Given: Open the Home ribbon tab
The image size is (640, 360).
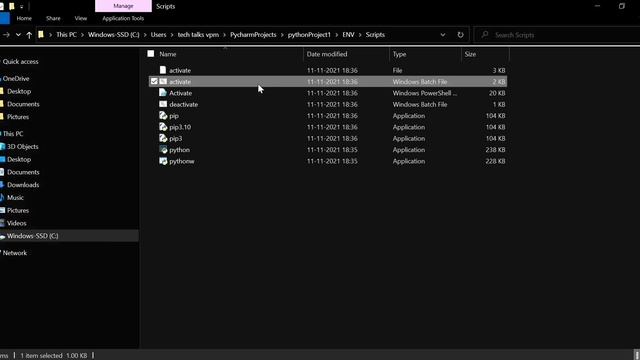Looking at the screenshot, I should click(x=24, y=18).
